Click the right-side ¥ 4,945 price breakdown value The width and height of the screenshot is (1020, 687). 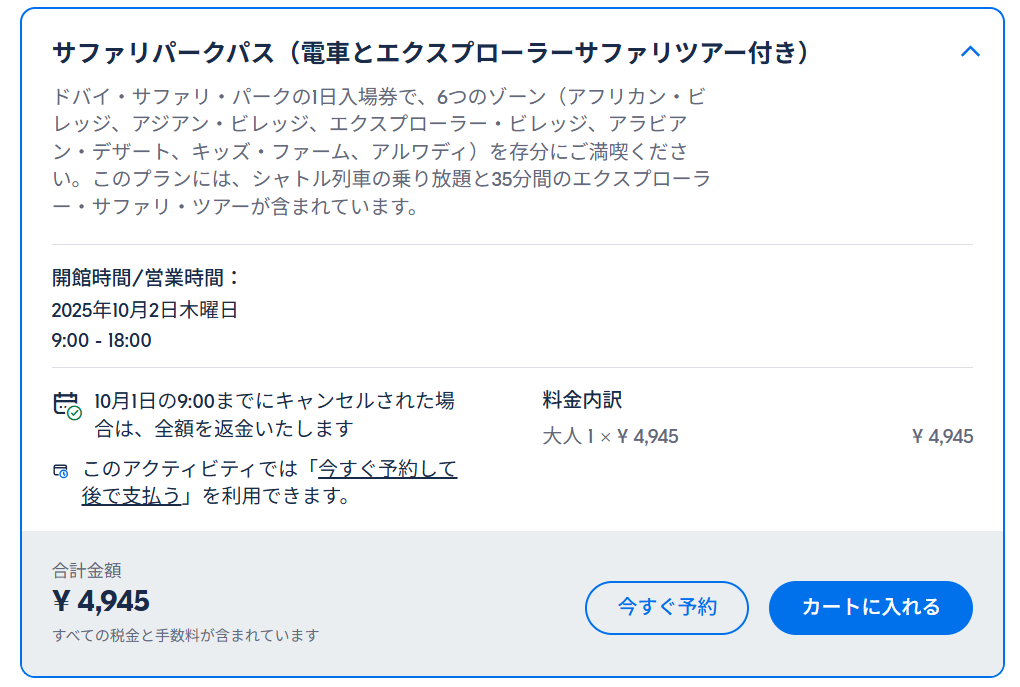(x=942, y=436)
